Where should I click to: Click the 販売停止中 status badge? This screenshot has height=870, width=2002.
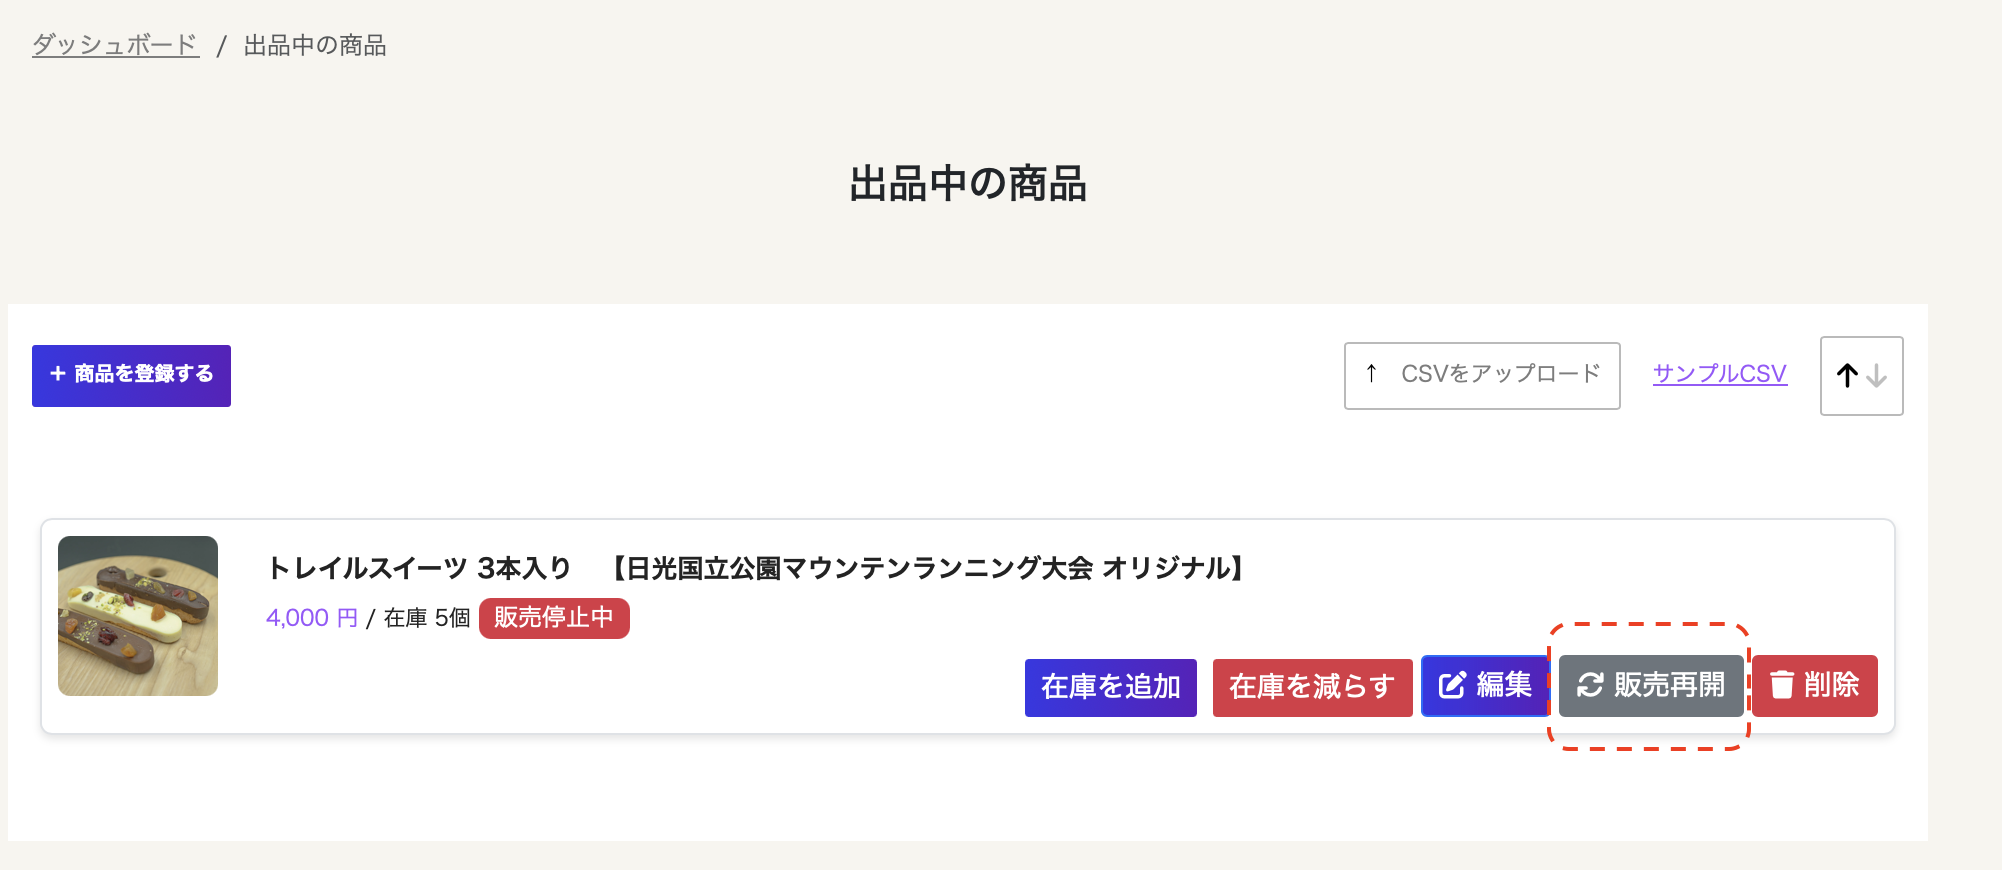[554, 618]
